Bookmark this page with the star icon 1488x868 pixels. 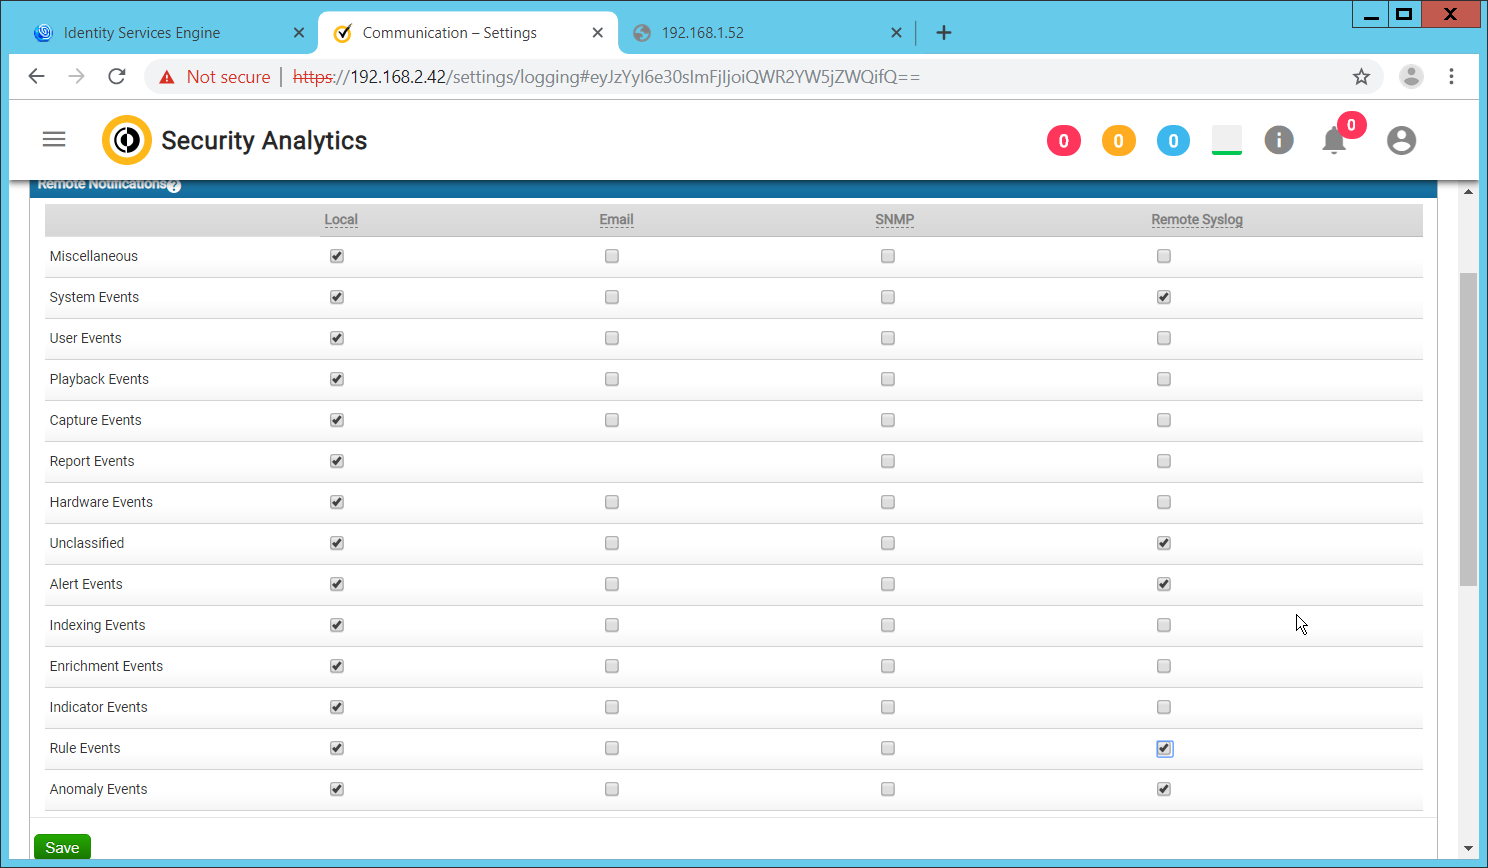point(1361,77)
